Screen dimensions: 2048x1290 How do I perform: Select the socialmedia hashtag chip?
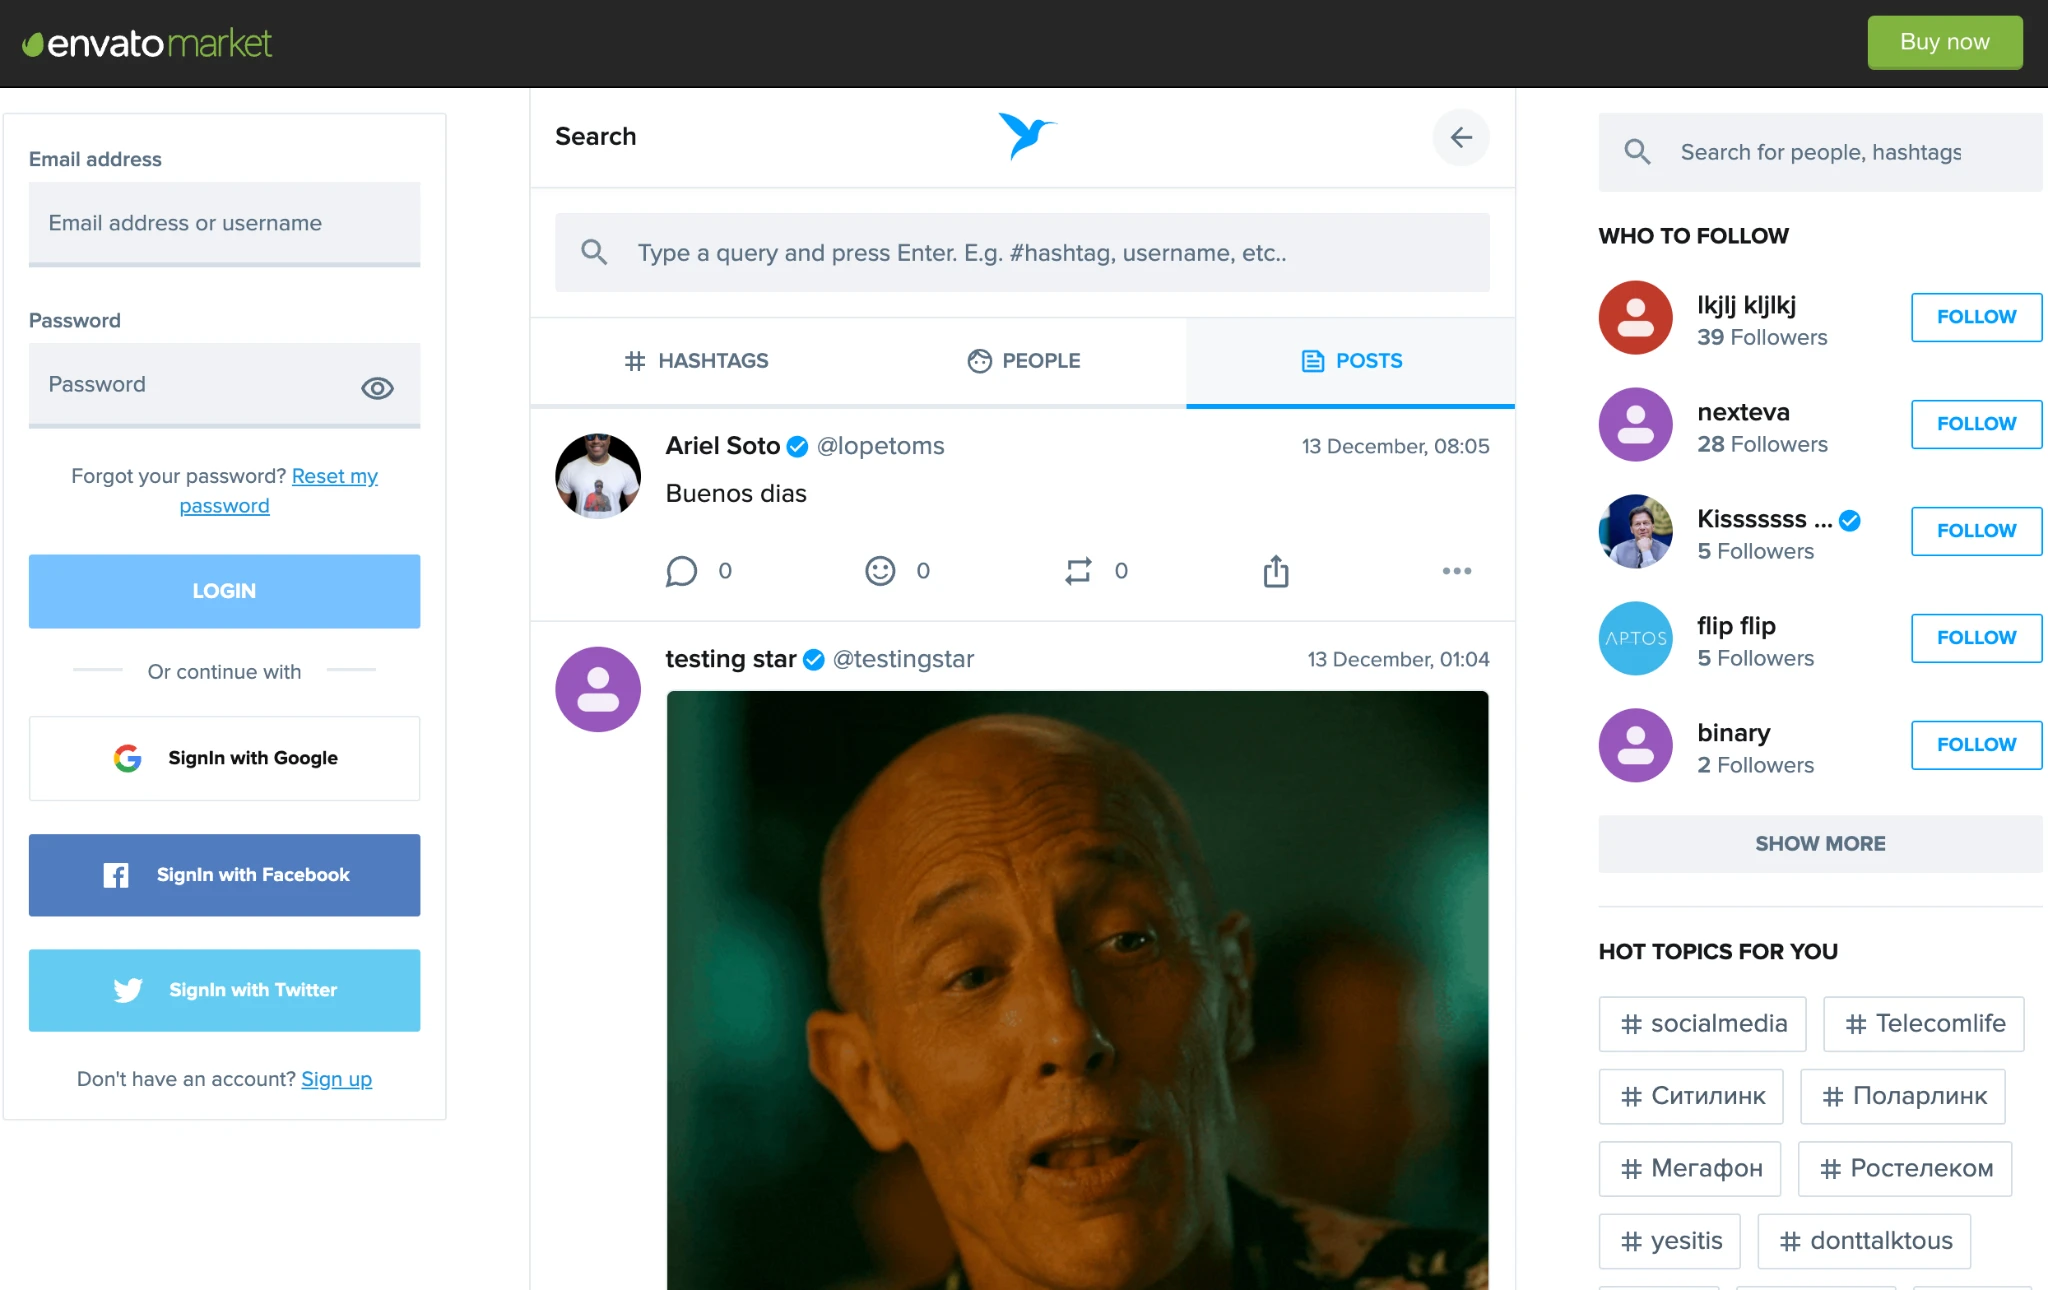(1702, 1024)
